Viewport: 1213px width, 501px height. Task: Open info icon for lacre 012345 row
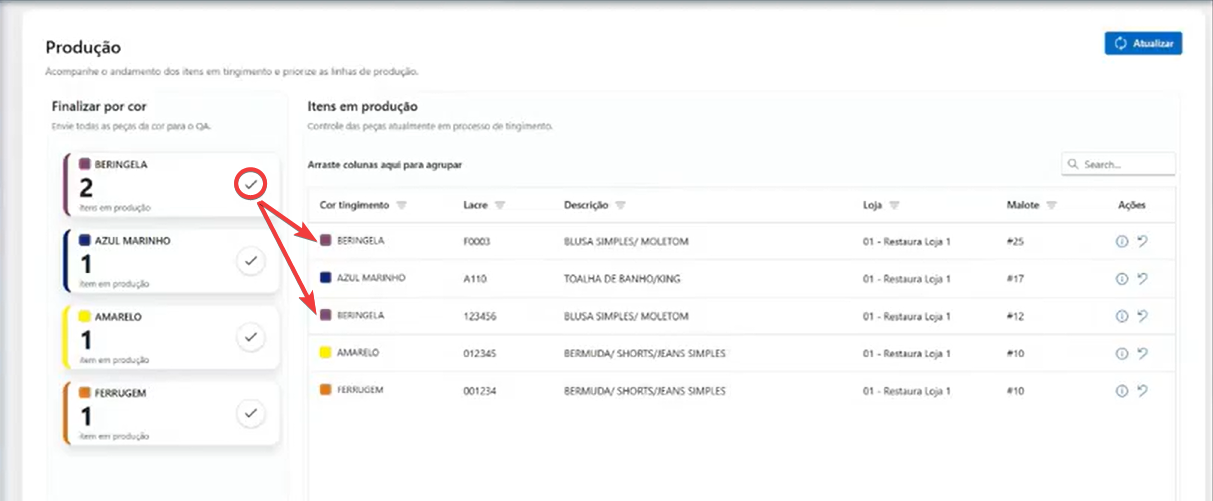pos(1121,353)
